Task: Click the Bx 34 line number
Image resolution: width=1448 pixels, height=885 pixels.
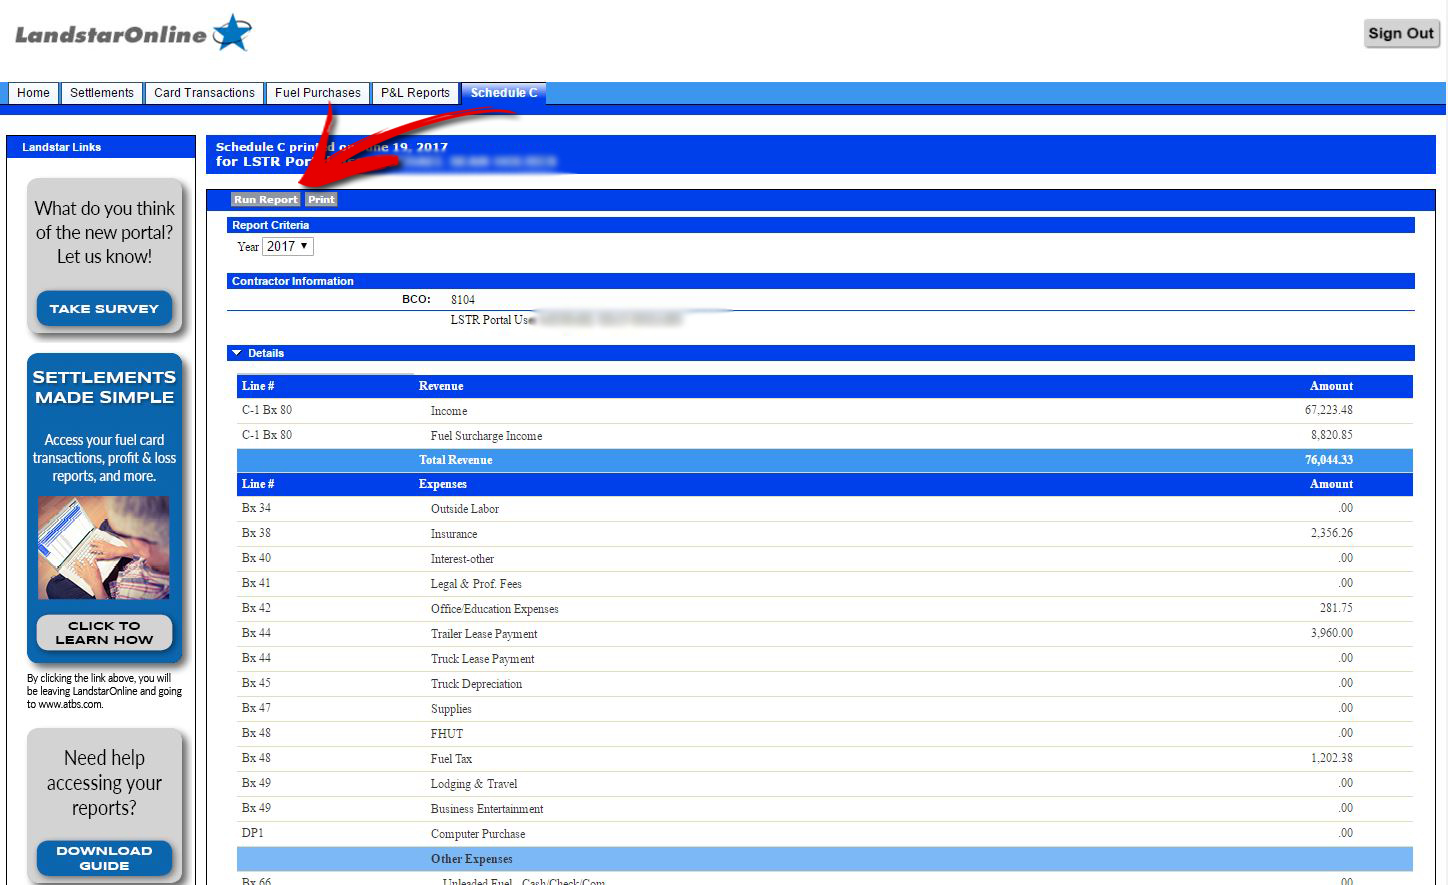Action: point(256,508)
